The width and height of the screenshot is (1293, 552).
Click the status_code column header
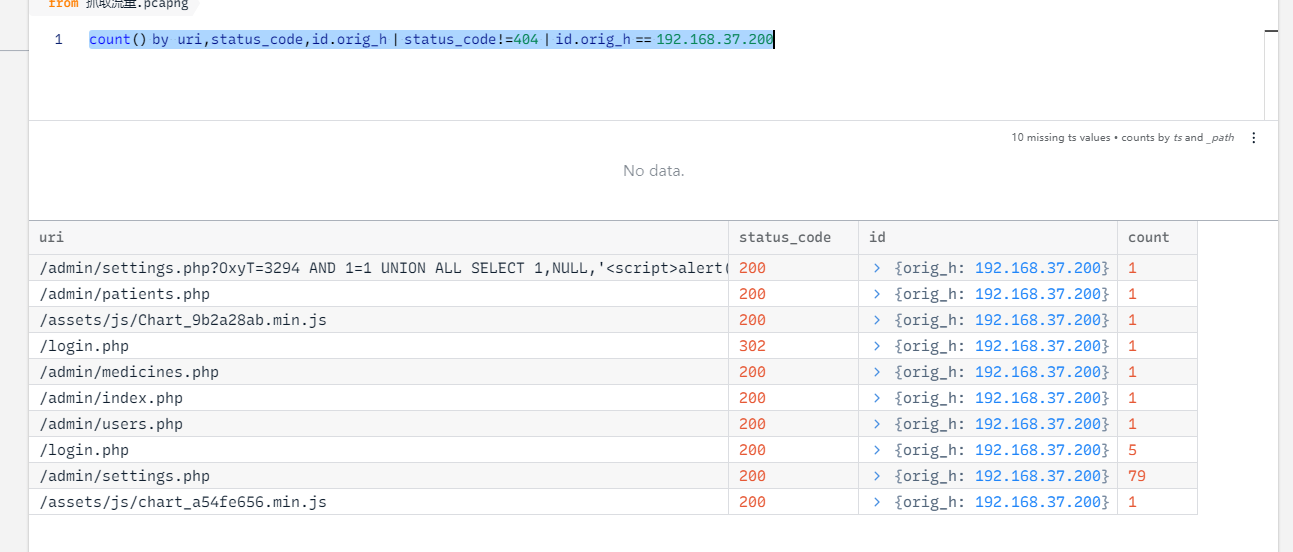click(784, 237)
